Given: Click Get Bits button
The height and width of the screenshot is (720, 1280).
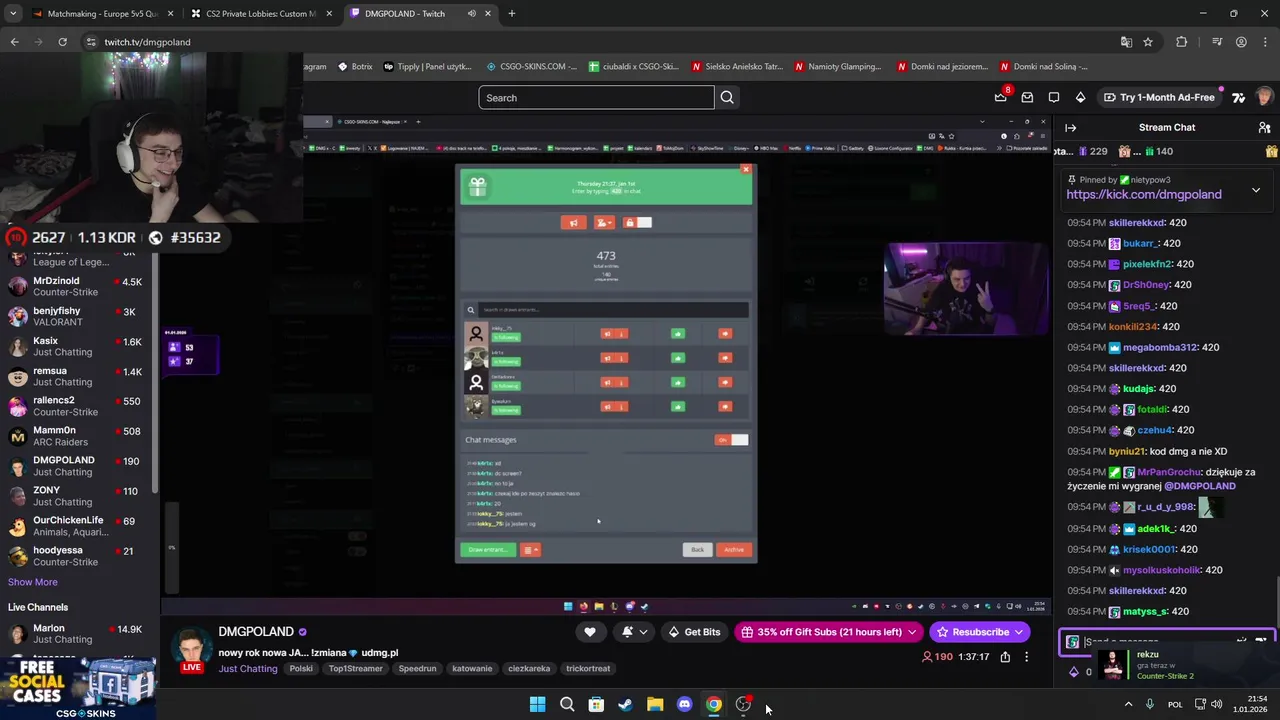Looking at the screenshot, I should (694, 632).
